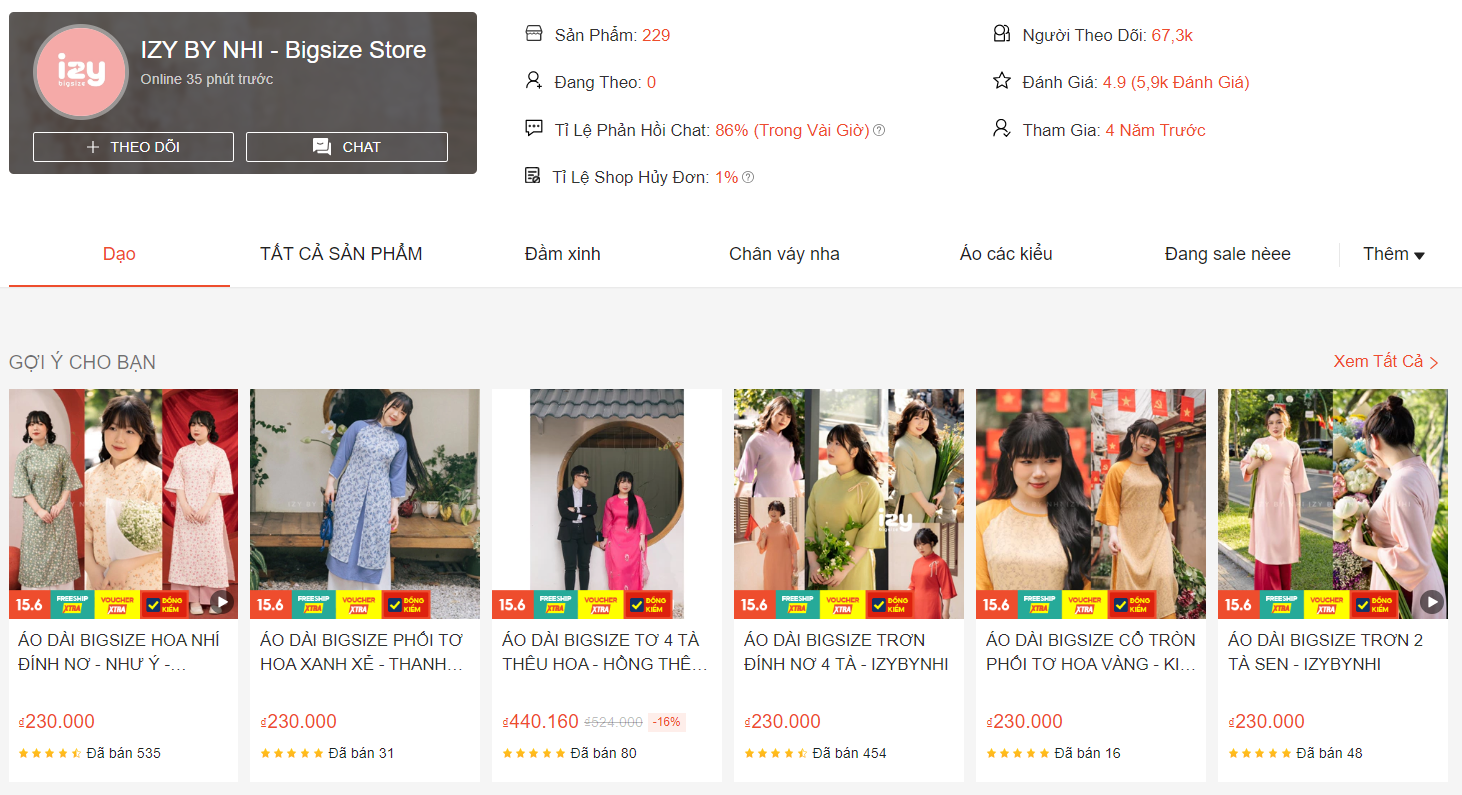Expand the Thêm dropdown menu

click(x=1394, y=254)
